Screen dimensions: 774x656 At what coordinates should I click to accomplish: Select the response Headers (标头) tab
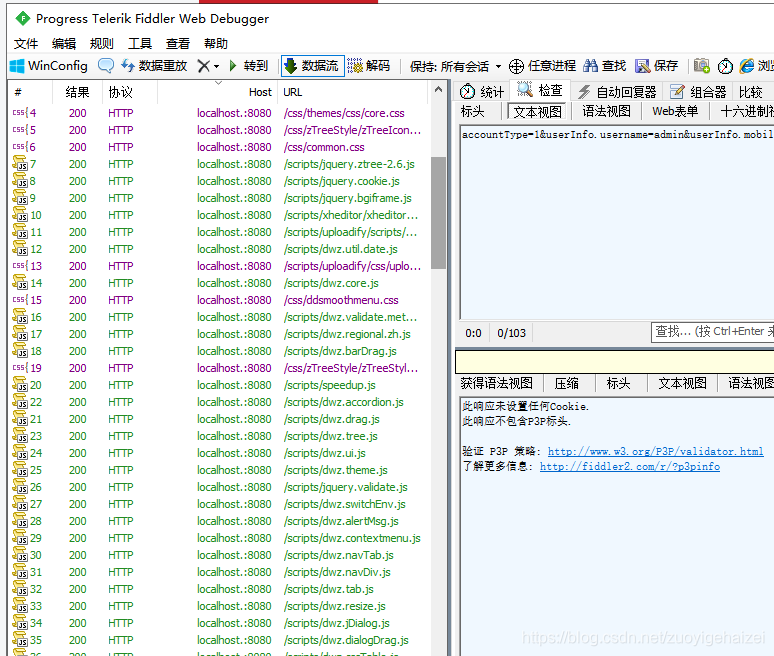coord(619,383)
